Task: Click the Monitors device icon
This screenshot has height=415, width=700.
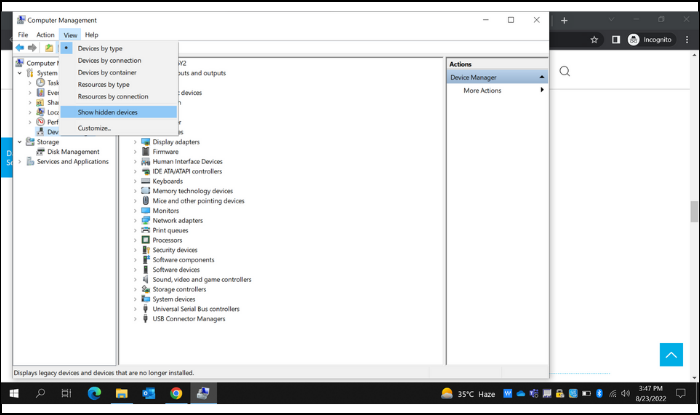Action: [x=146, y=211]
